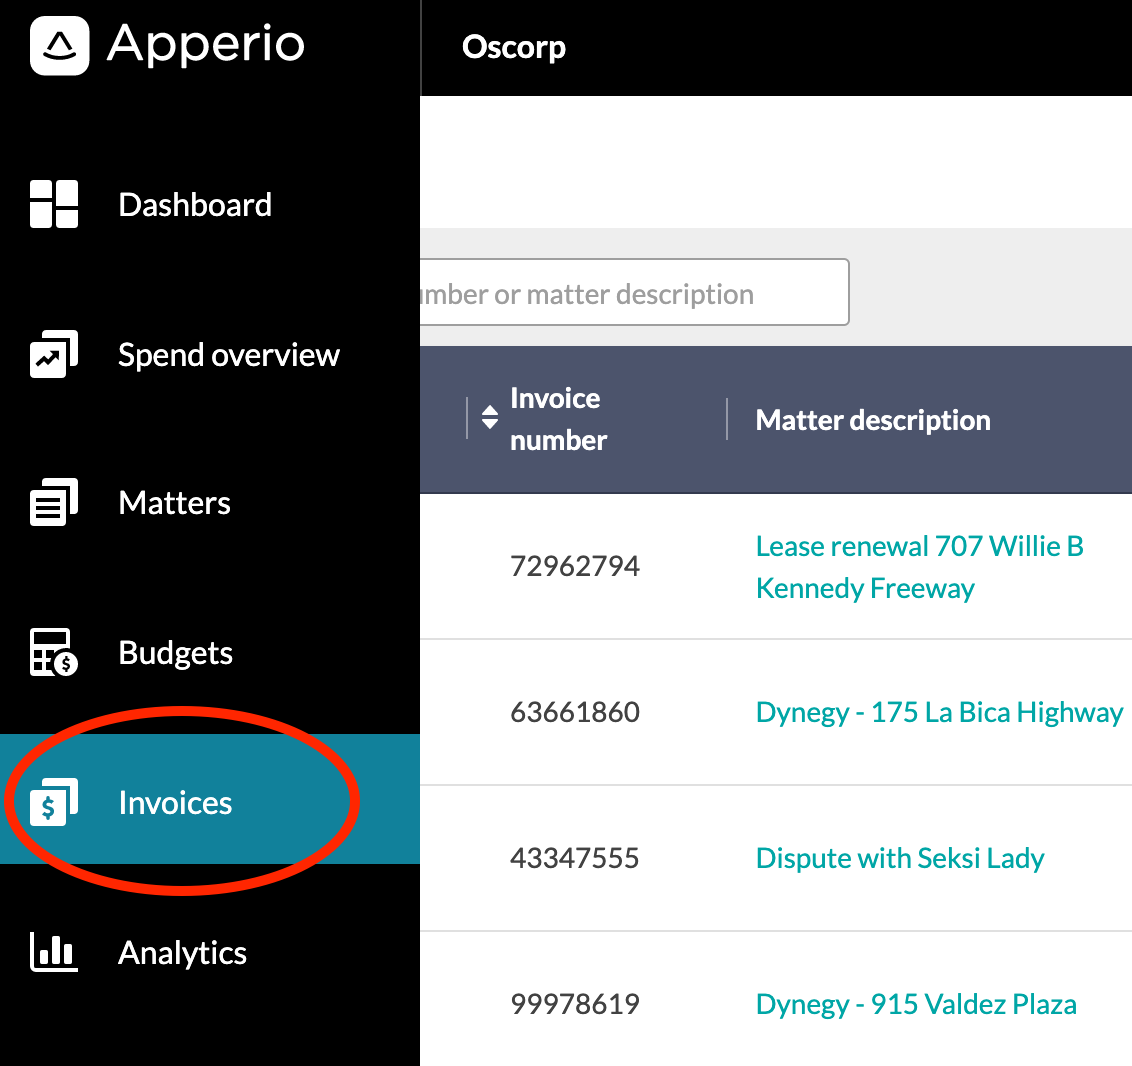Select invoice number 99978619
The width and height of the screenshot is (1132, 1066).
[x=575, y=1004]
